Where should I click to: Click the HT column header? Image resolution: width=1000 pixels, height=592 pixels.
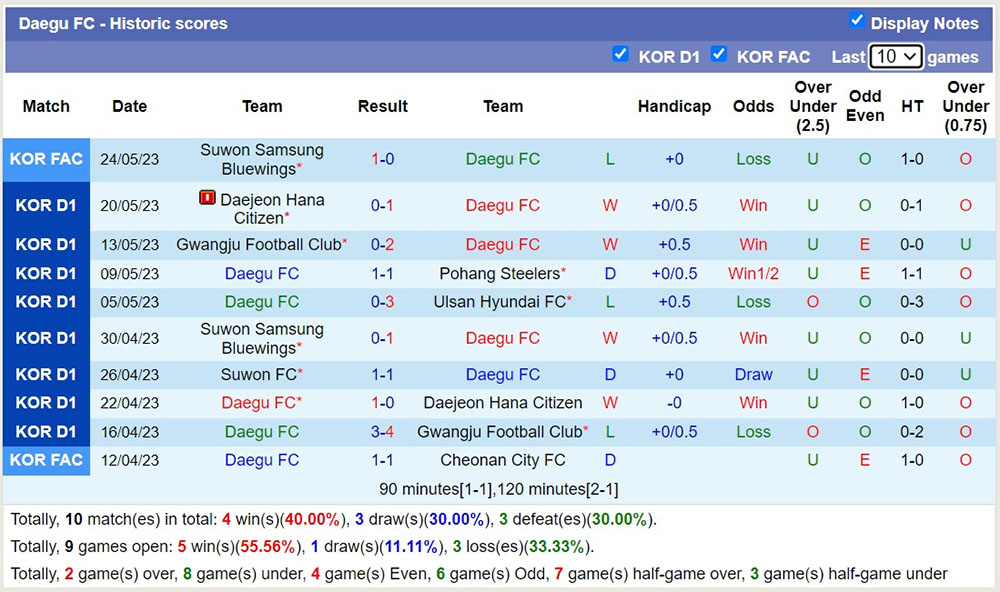click(x=912, y=106)
